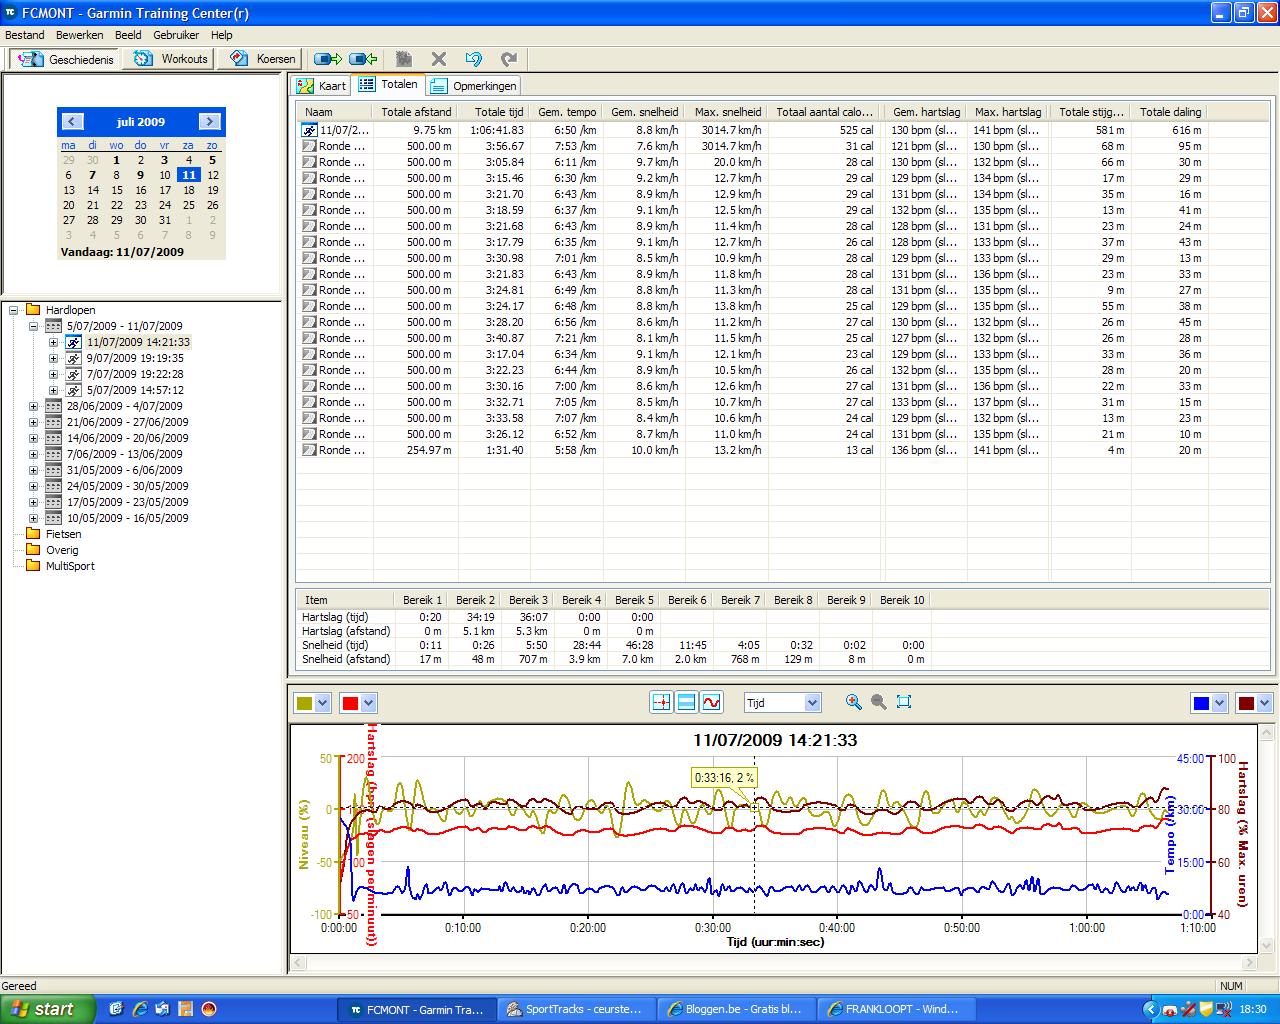Click the zoom-to-fit chart icon
The width and height of the screenshot is (1280, 1024).
click(x=904, y=702)
